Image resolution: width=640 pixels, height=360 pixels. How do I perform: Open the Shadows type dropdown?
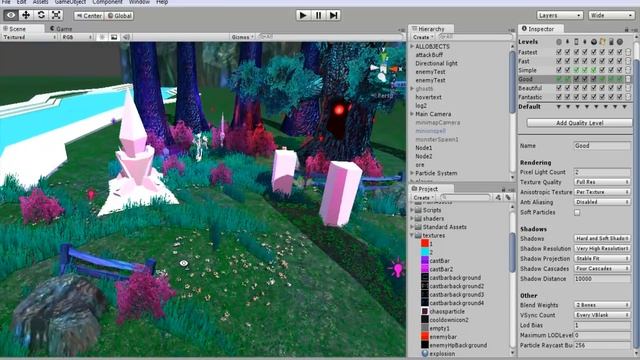tap(602, 238)
